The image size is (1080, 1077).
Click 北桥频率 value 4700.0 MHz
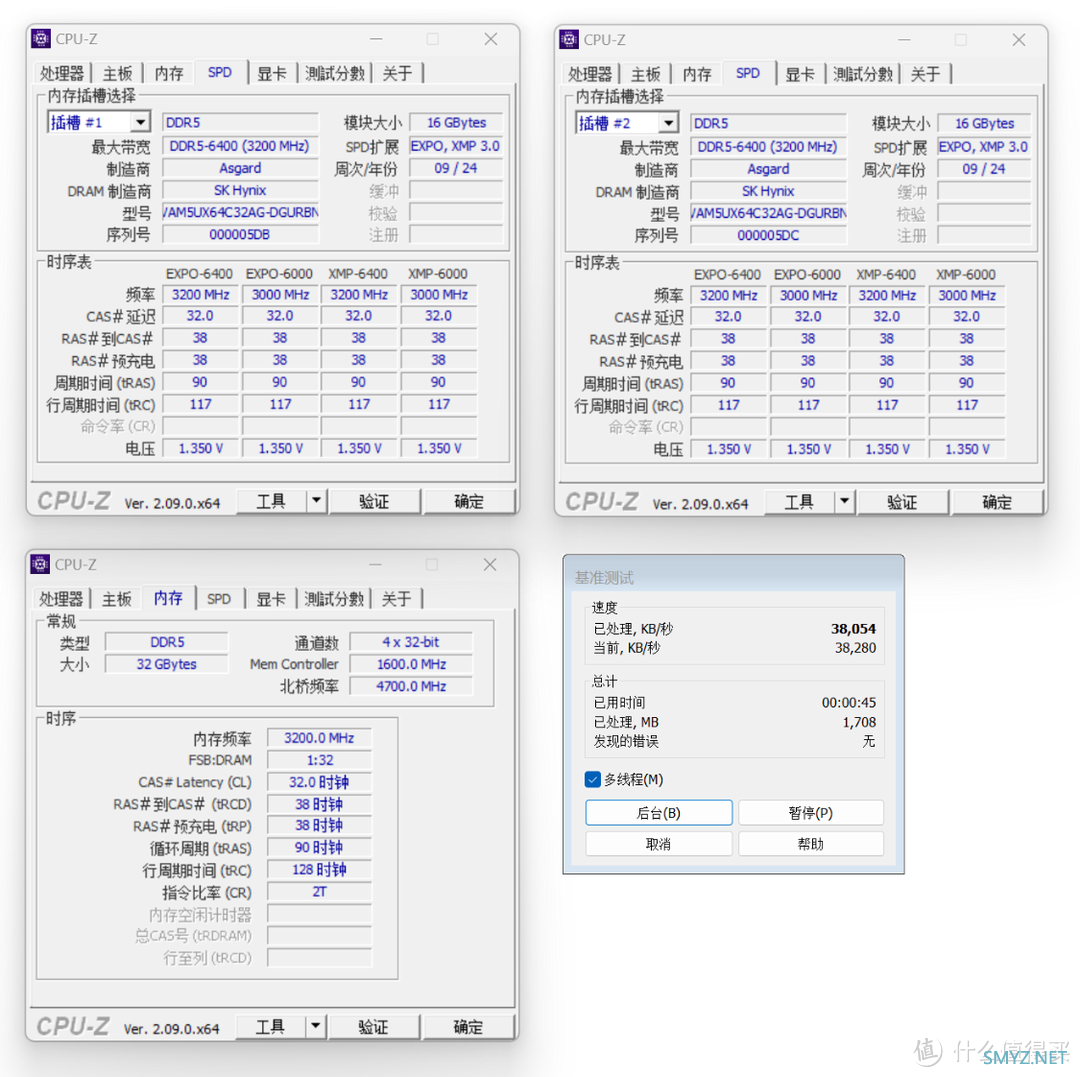pos(411,686)
